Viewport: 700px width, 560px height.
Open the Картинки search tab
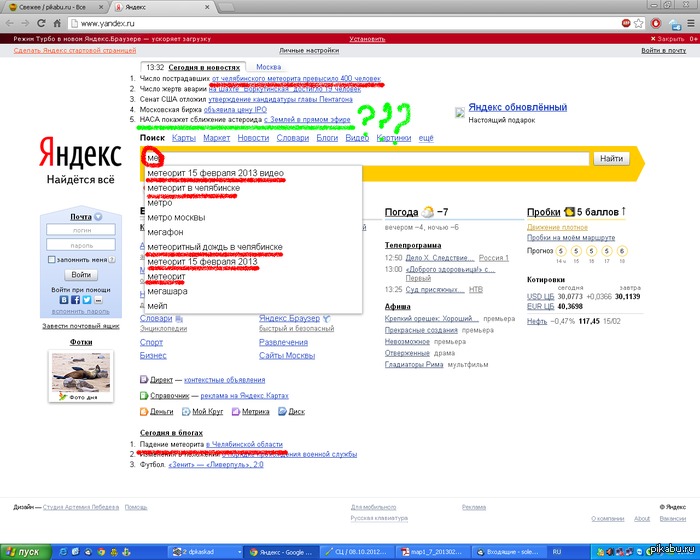(393, 138)
